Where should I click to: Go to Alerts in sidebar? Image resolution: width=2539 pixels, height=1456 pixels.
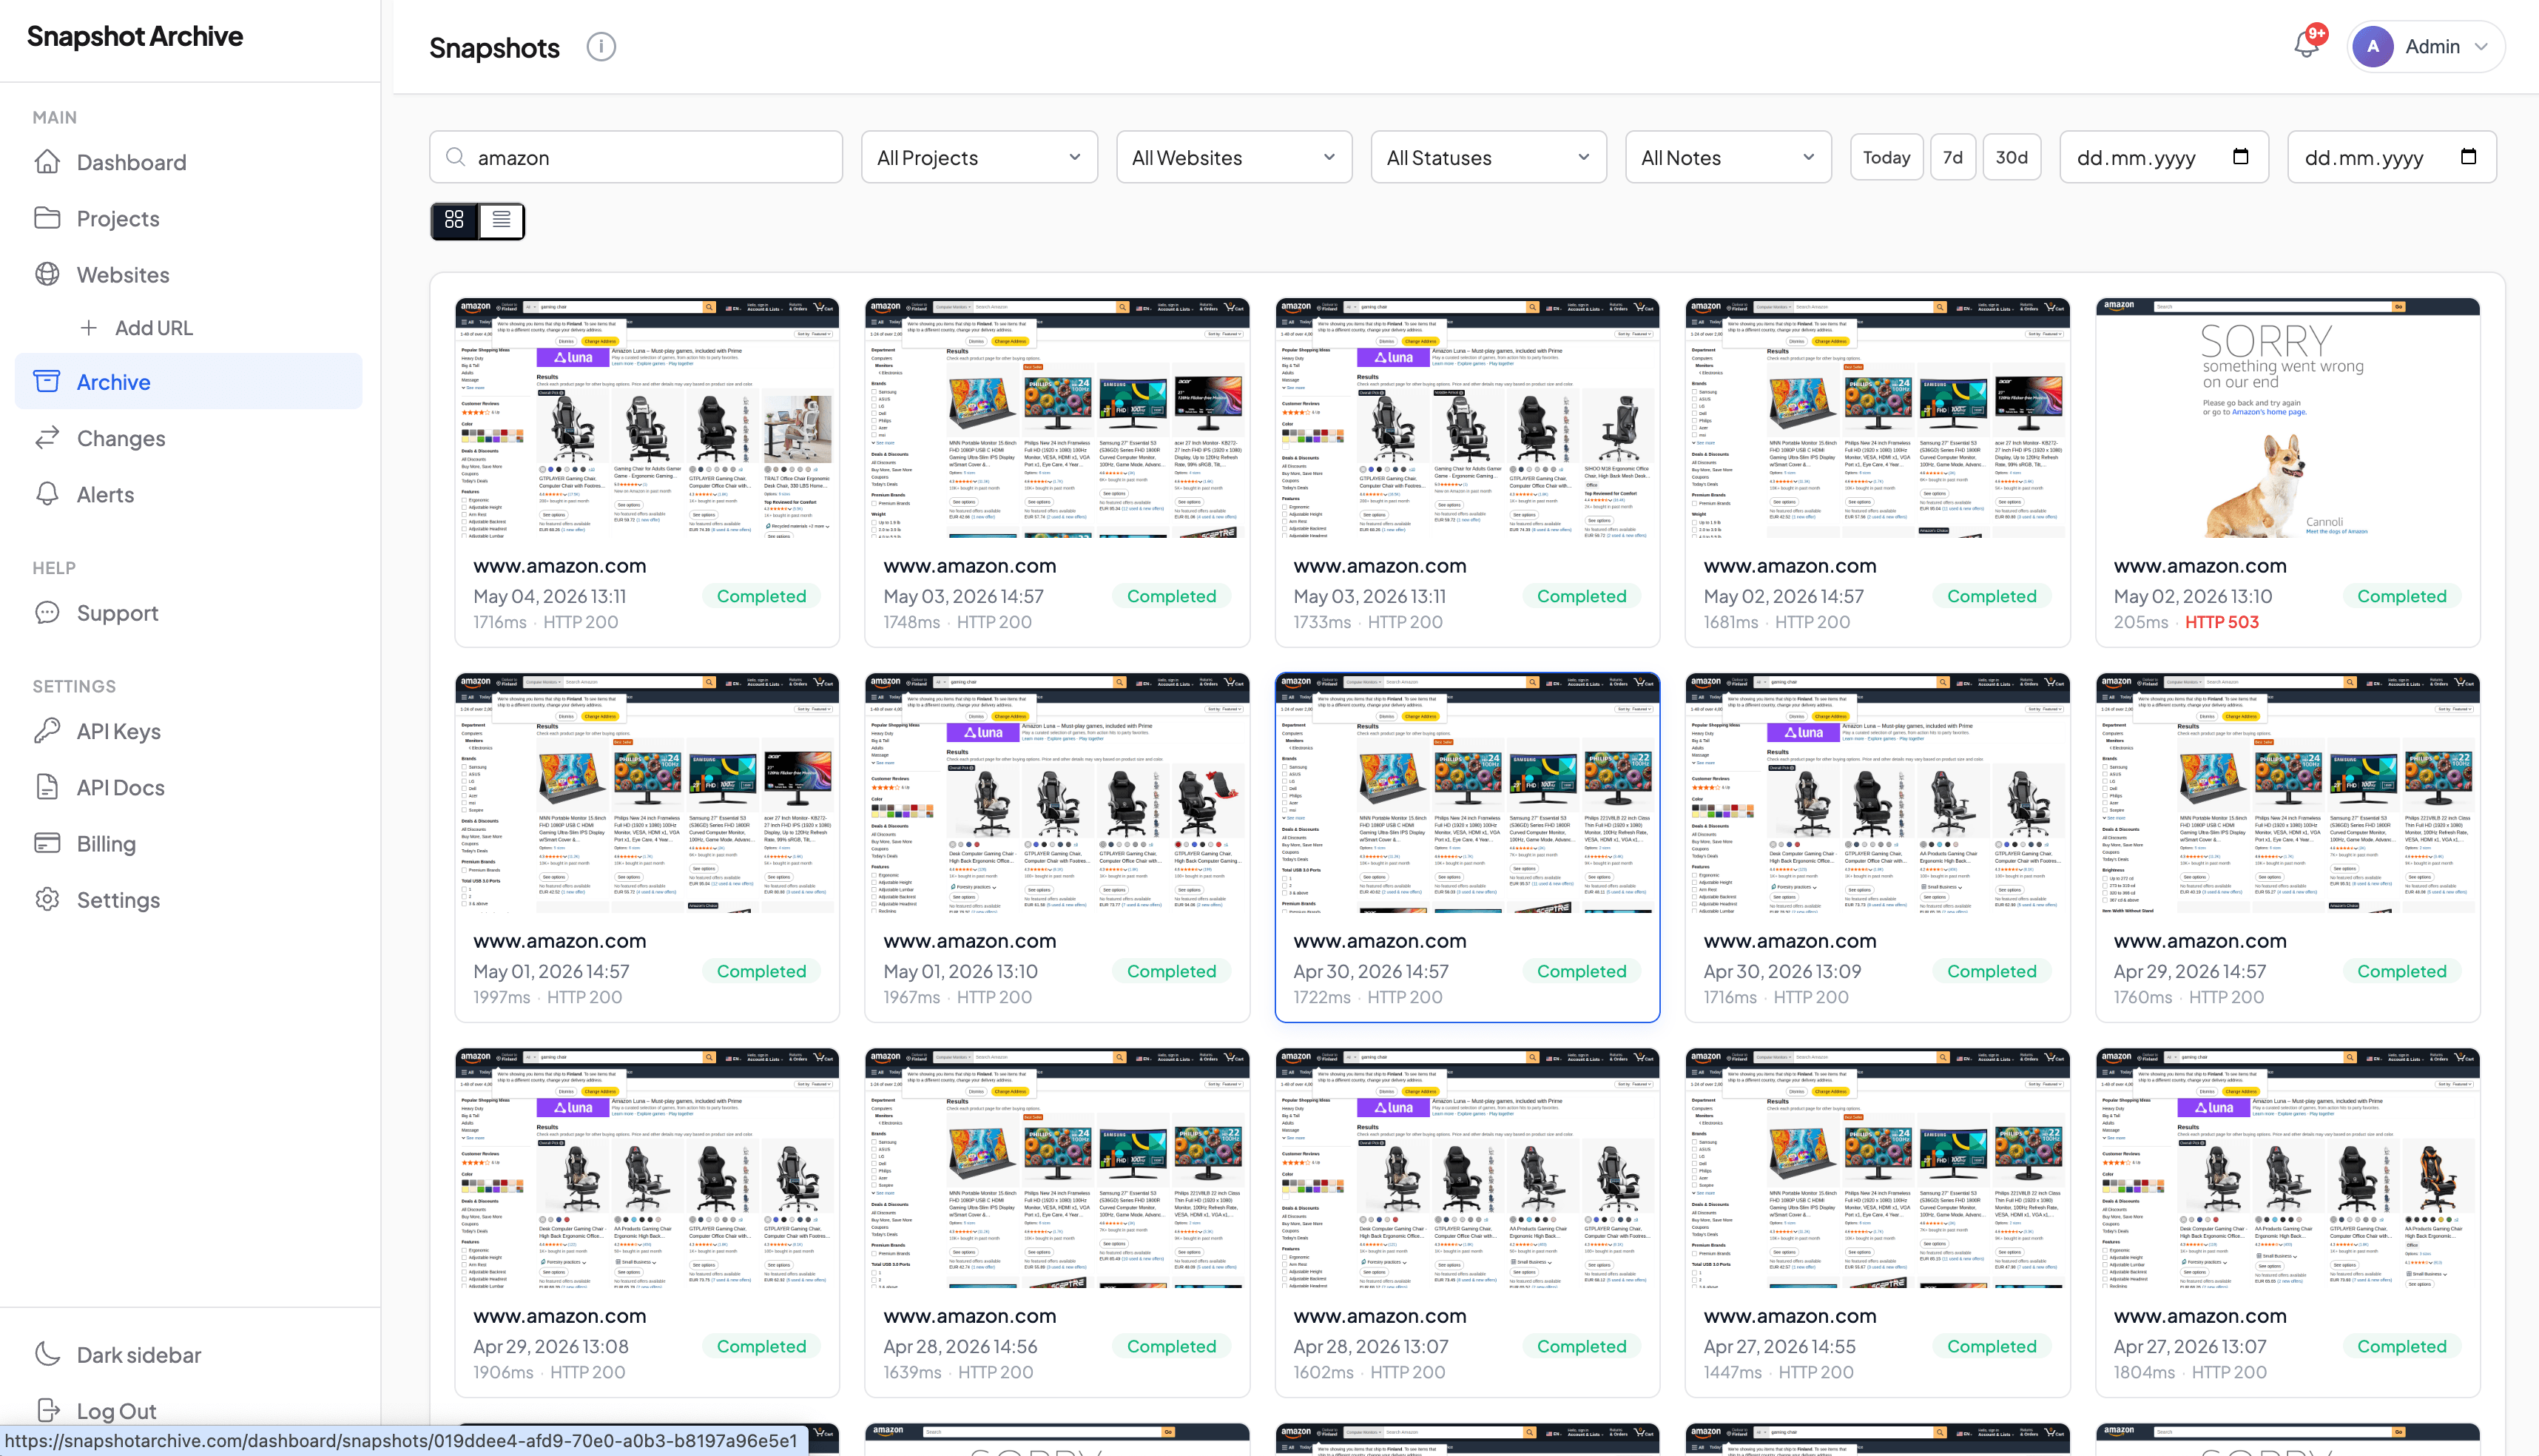pos(105,494)
